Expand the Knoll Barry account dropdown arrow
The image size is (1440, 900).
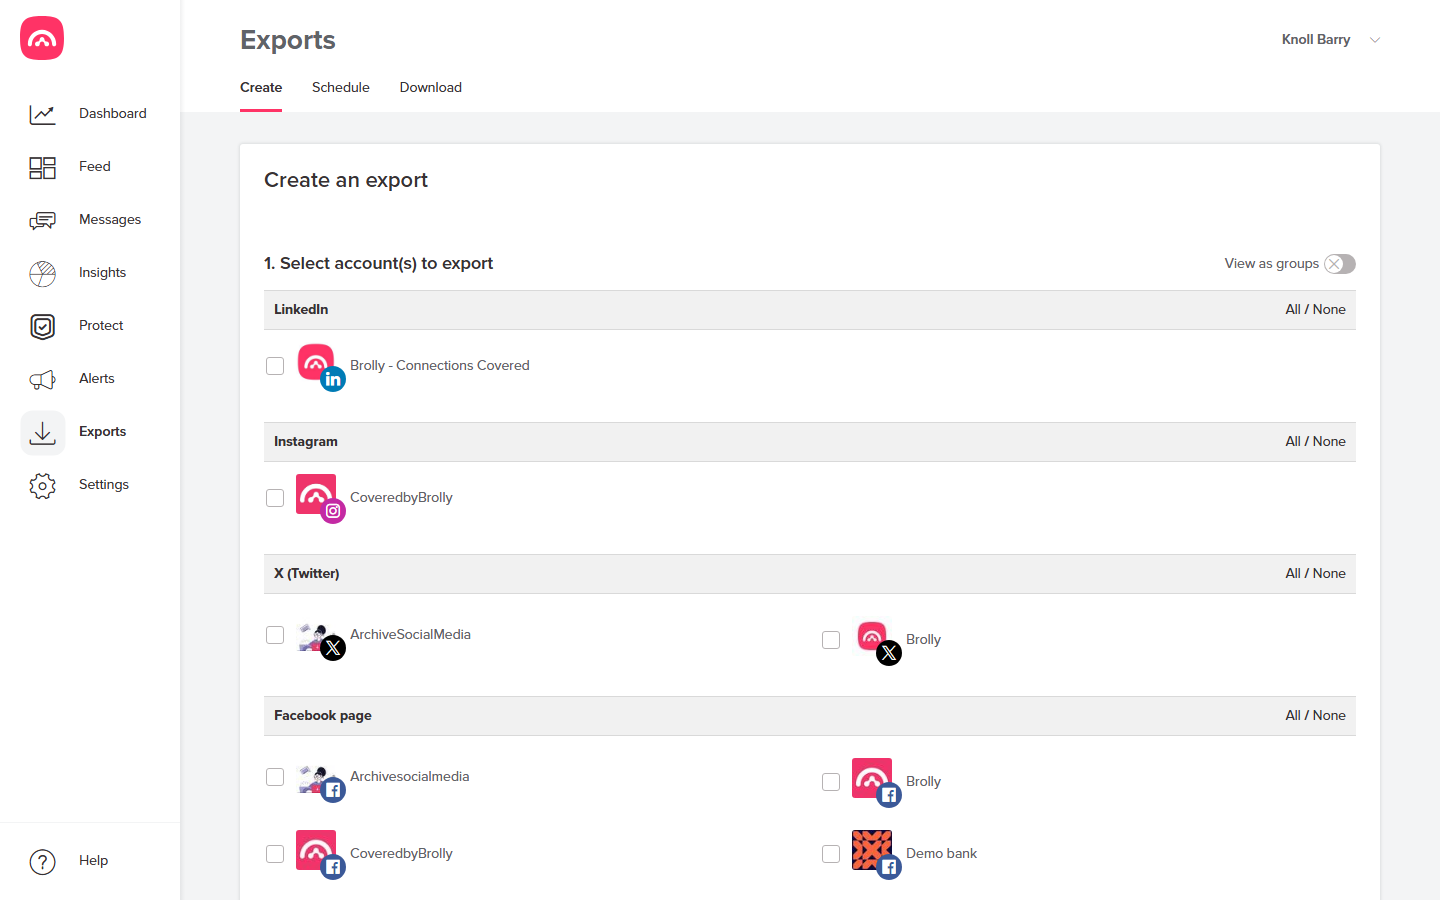[1375, 40]
